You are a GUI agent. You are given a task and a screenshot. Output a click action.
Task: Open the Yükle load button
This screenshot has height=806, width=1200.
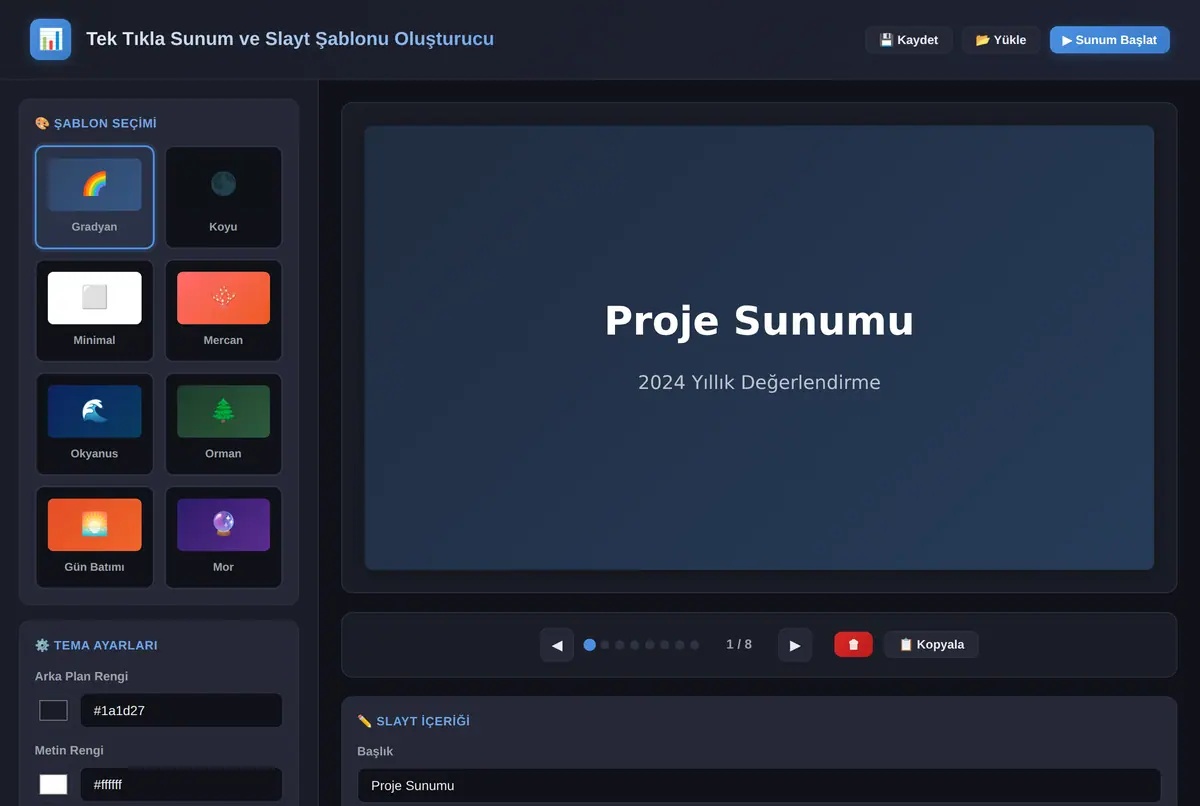pos(1000,40)
